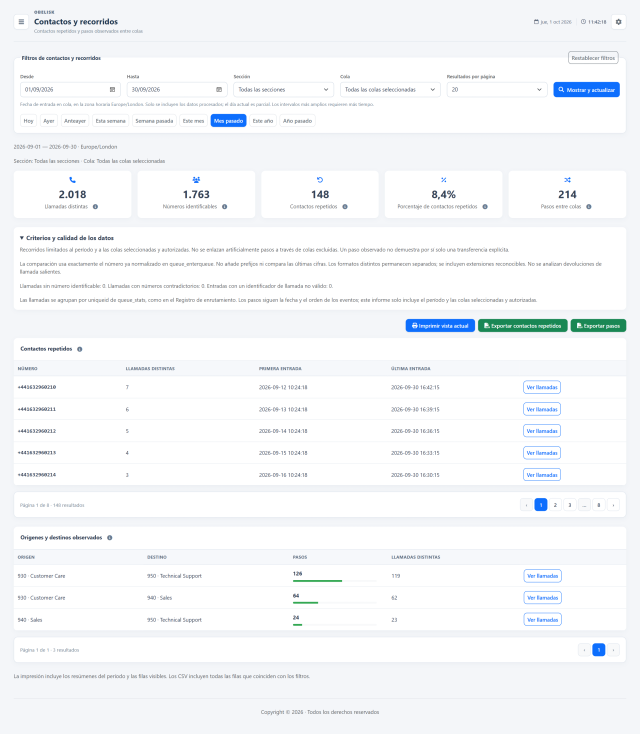
Task: Show info for Números identificables card
Action: coord(225,207)
